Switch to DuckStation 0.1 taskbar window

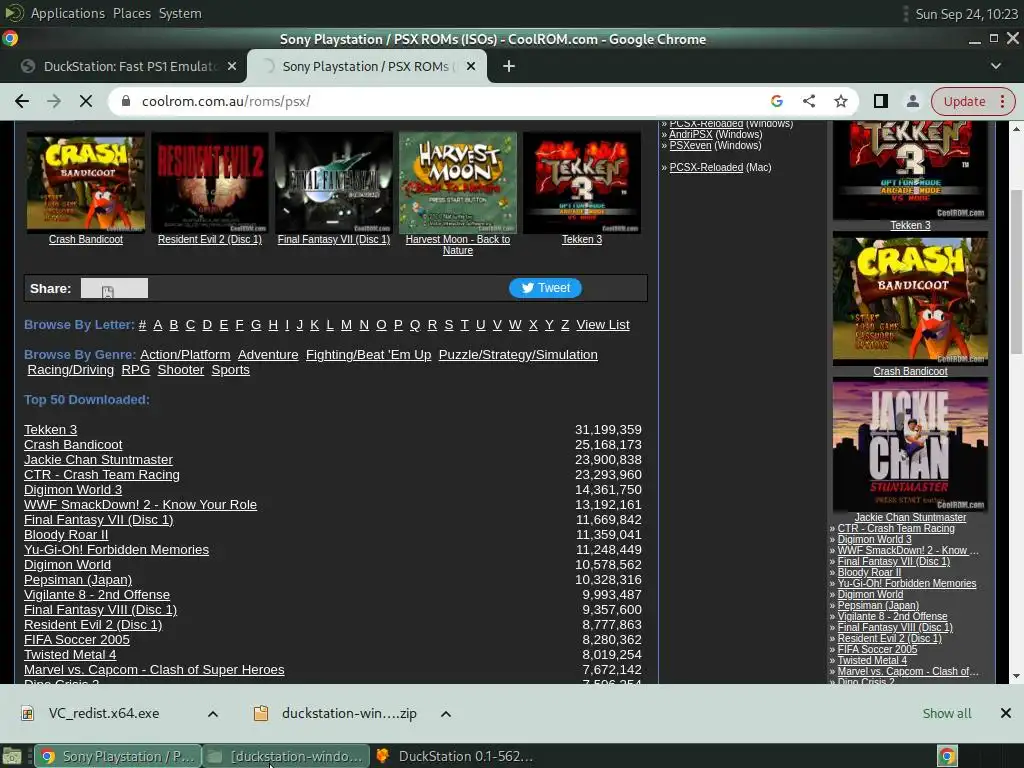click(x=455, y=756)
